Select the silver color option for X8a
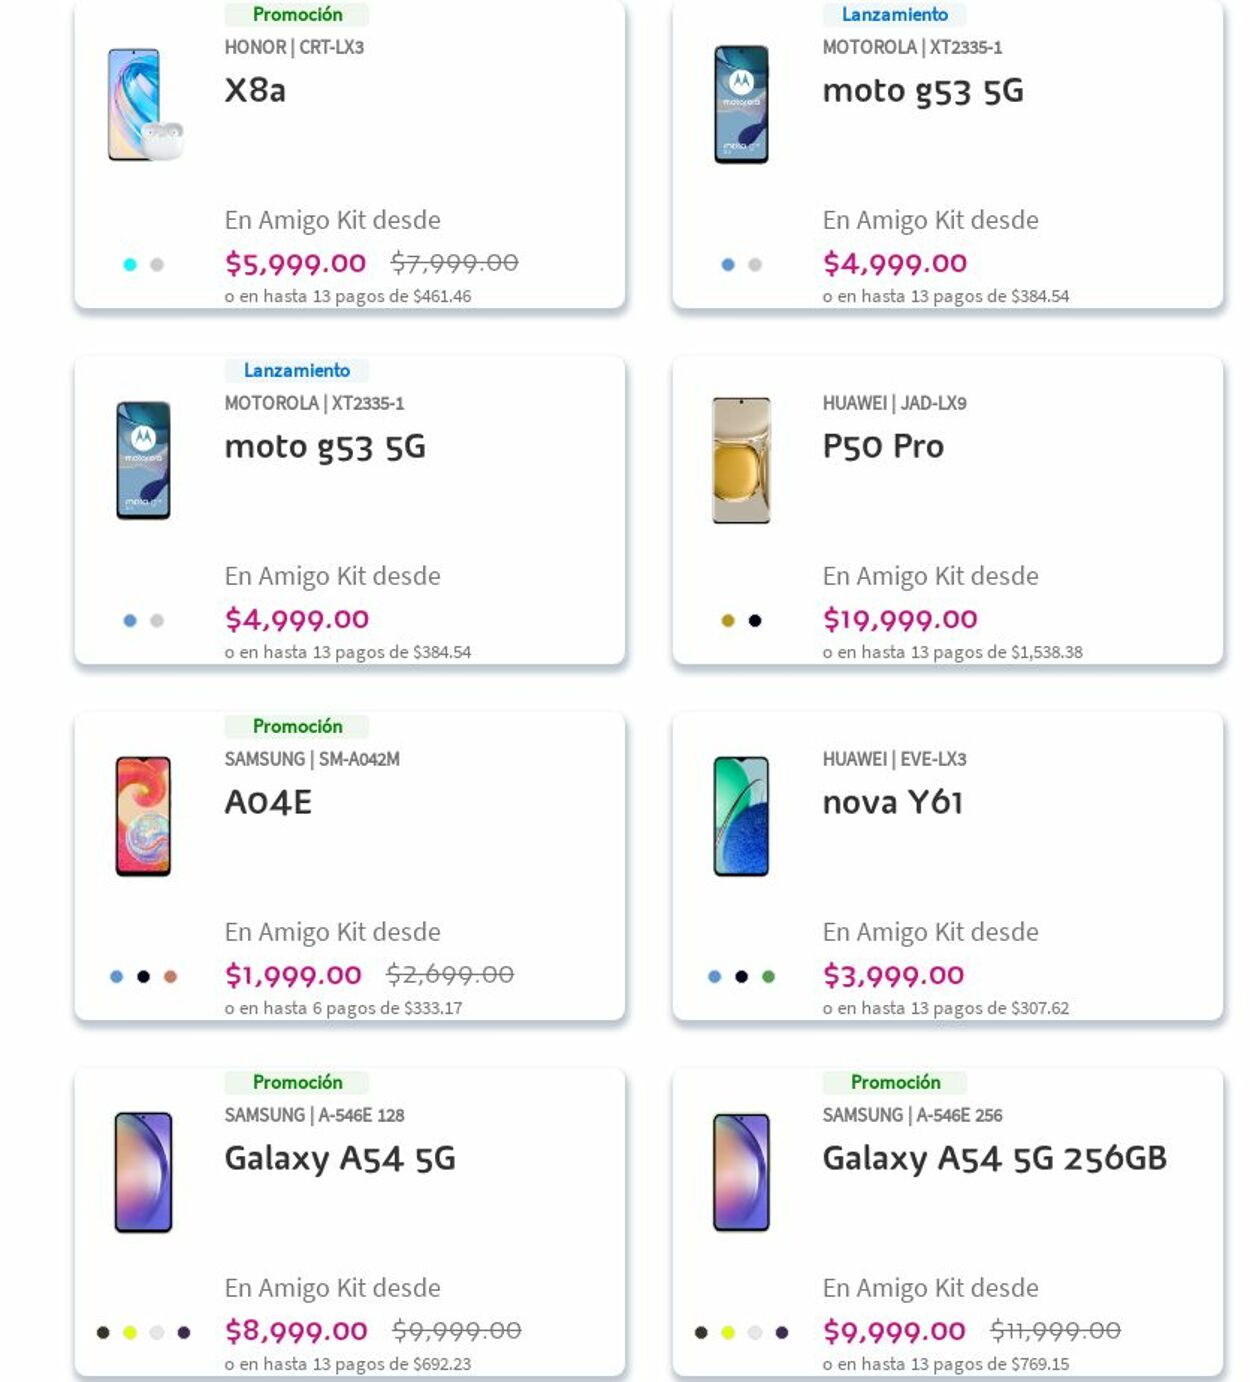Viewport: 1250px width, 1382px height. tap(157, 265)
